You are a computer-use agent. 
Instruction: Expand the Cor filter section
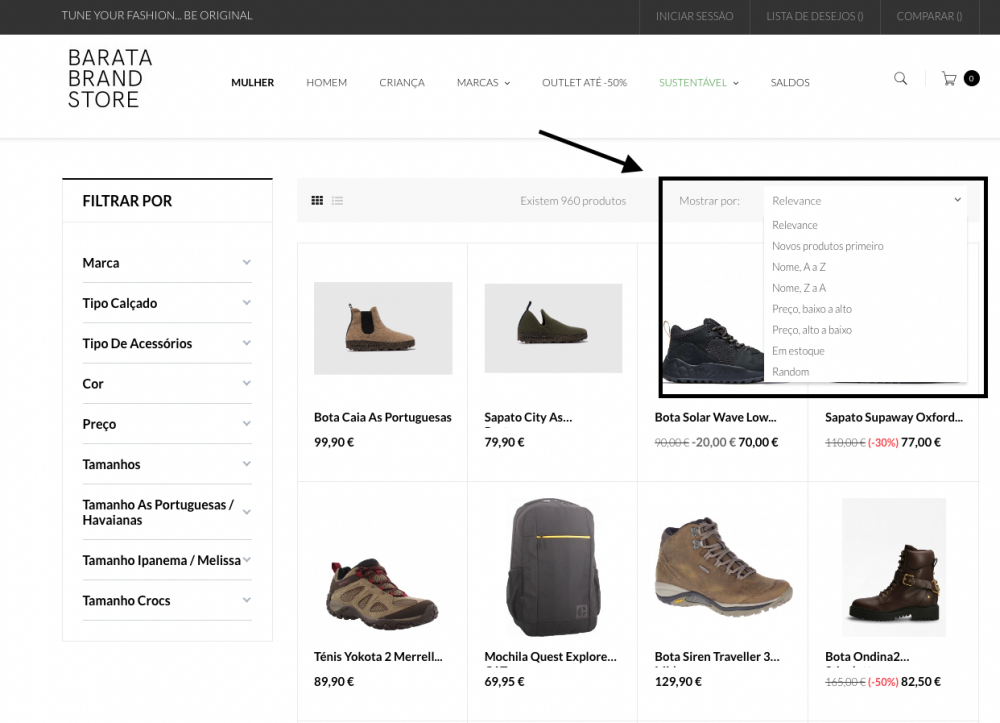tap(166, 384)
